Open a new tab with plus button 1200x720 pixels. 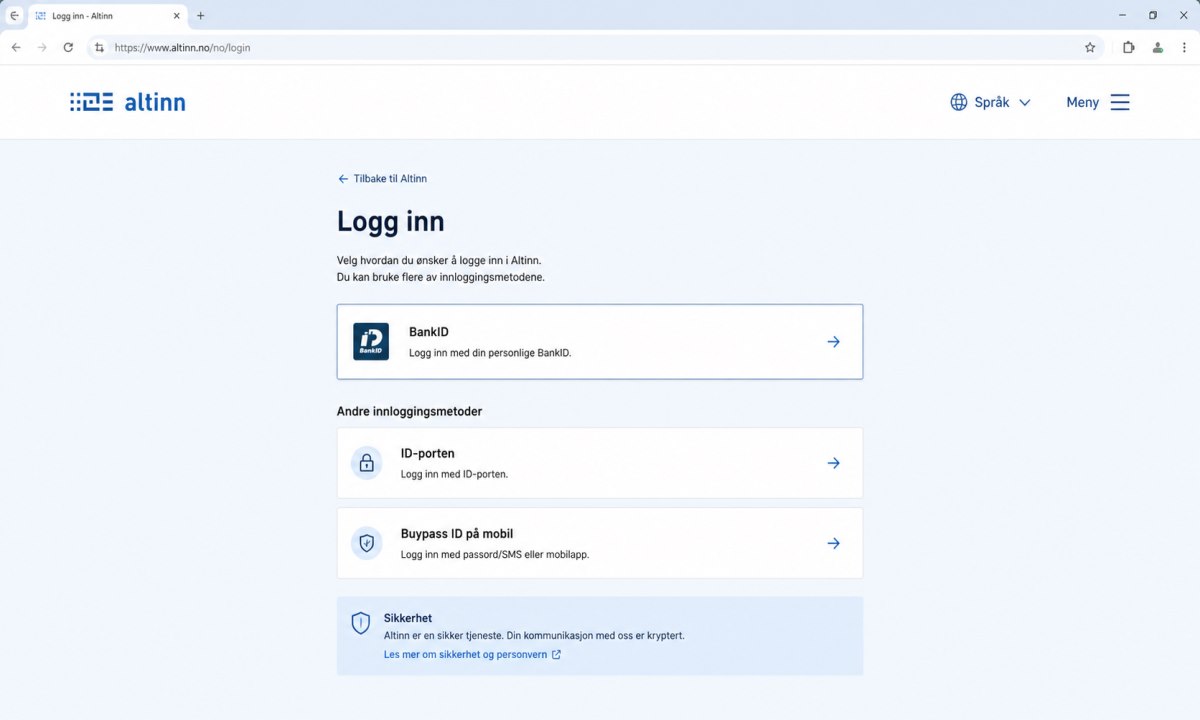pos(200,16)
